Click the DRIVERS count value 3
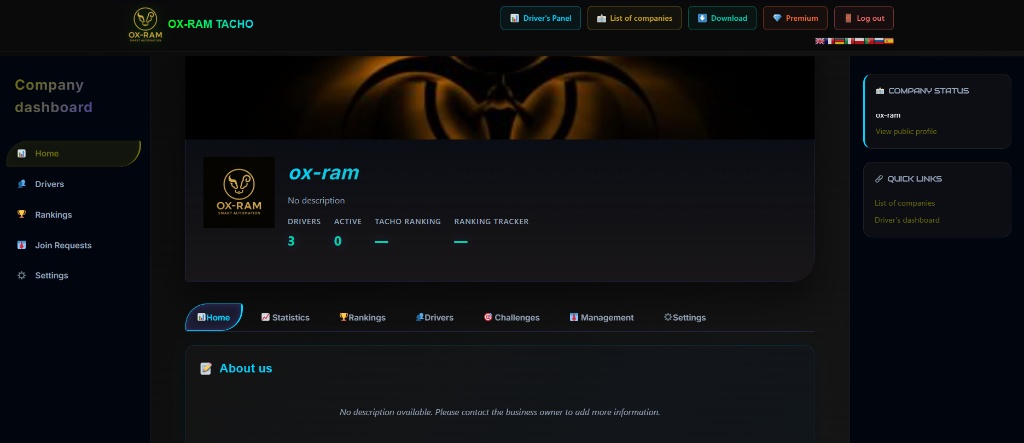 (x=291, y=241)
